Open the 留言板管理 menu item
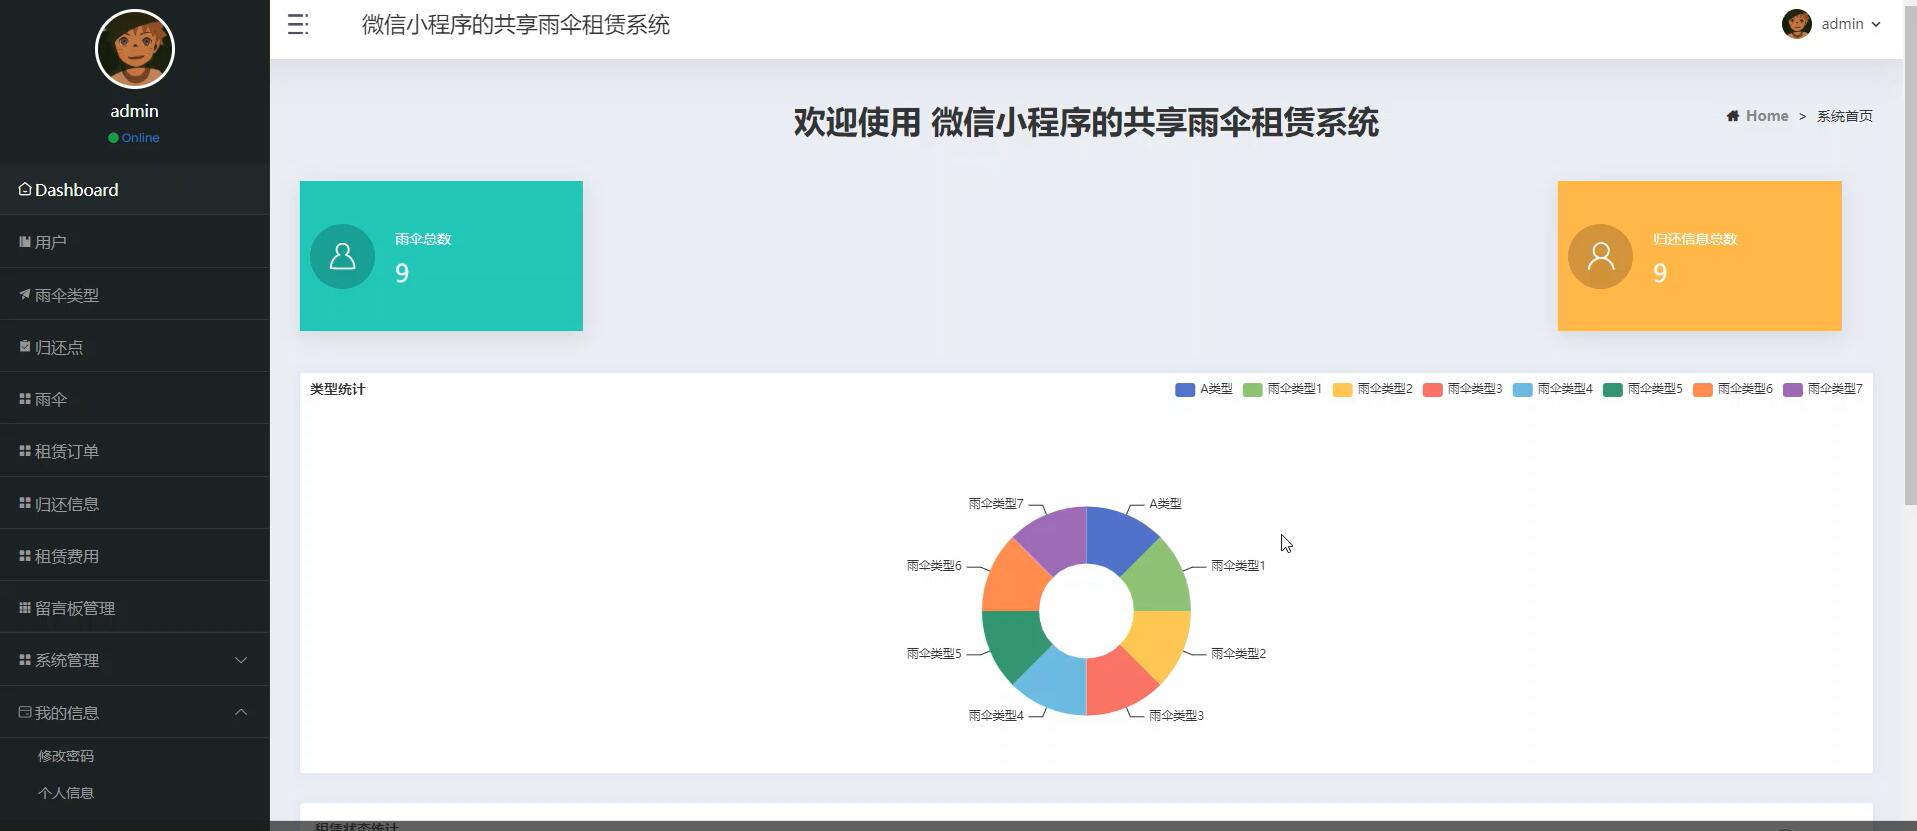The width and height of the screenshot is (1917, 831). (x=134, y=608)
